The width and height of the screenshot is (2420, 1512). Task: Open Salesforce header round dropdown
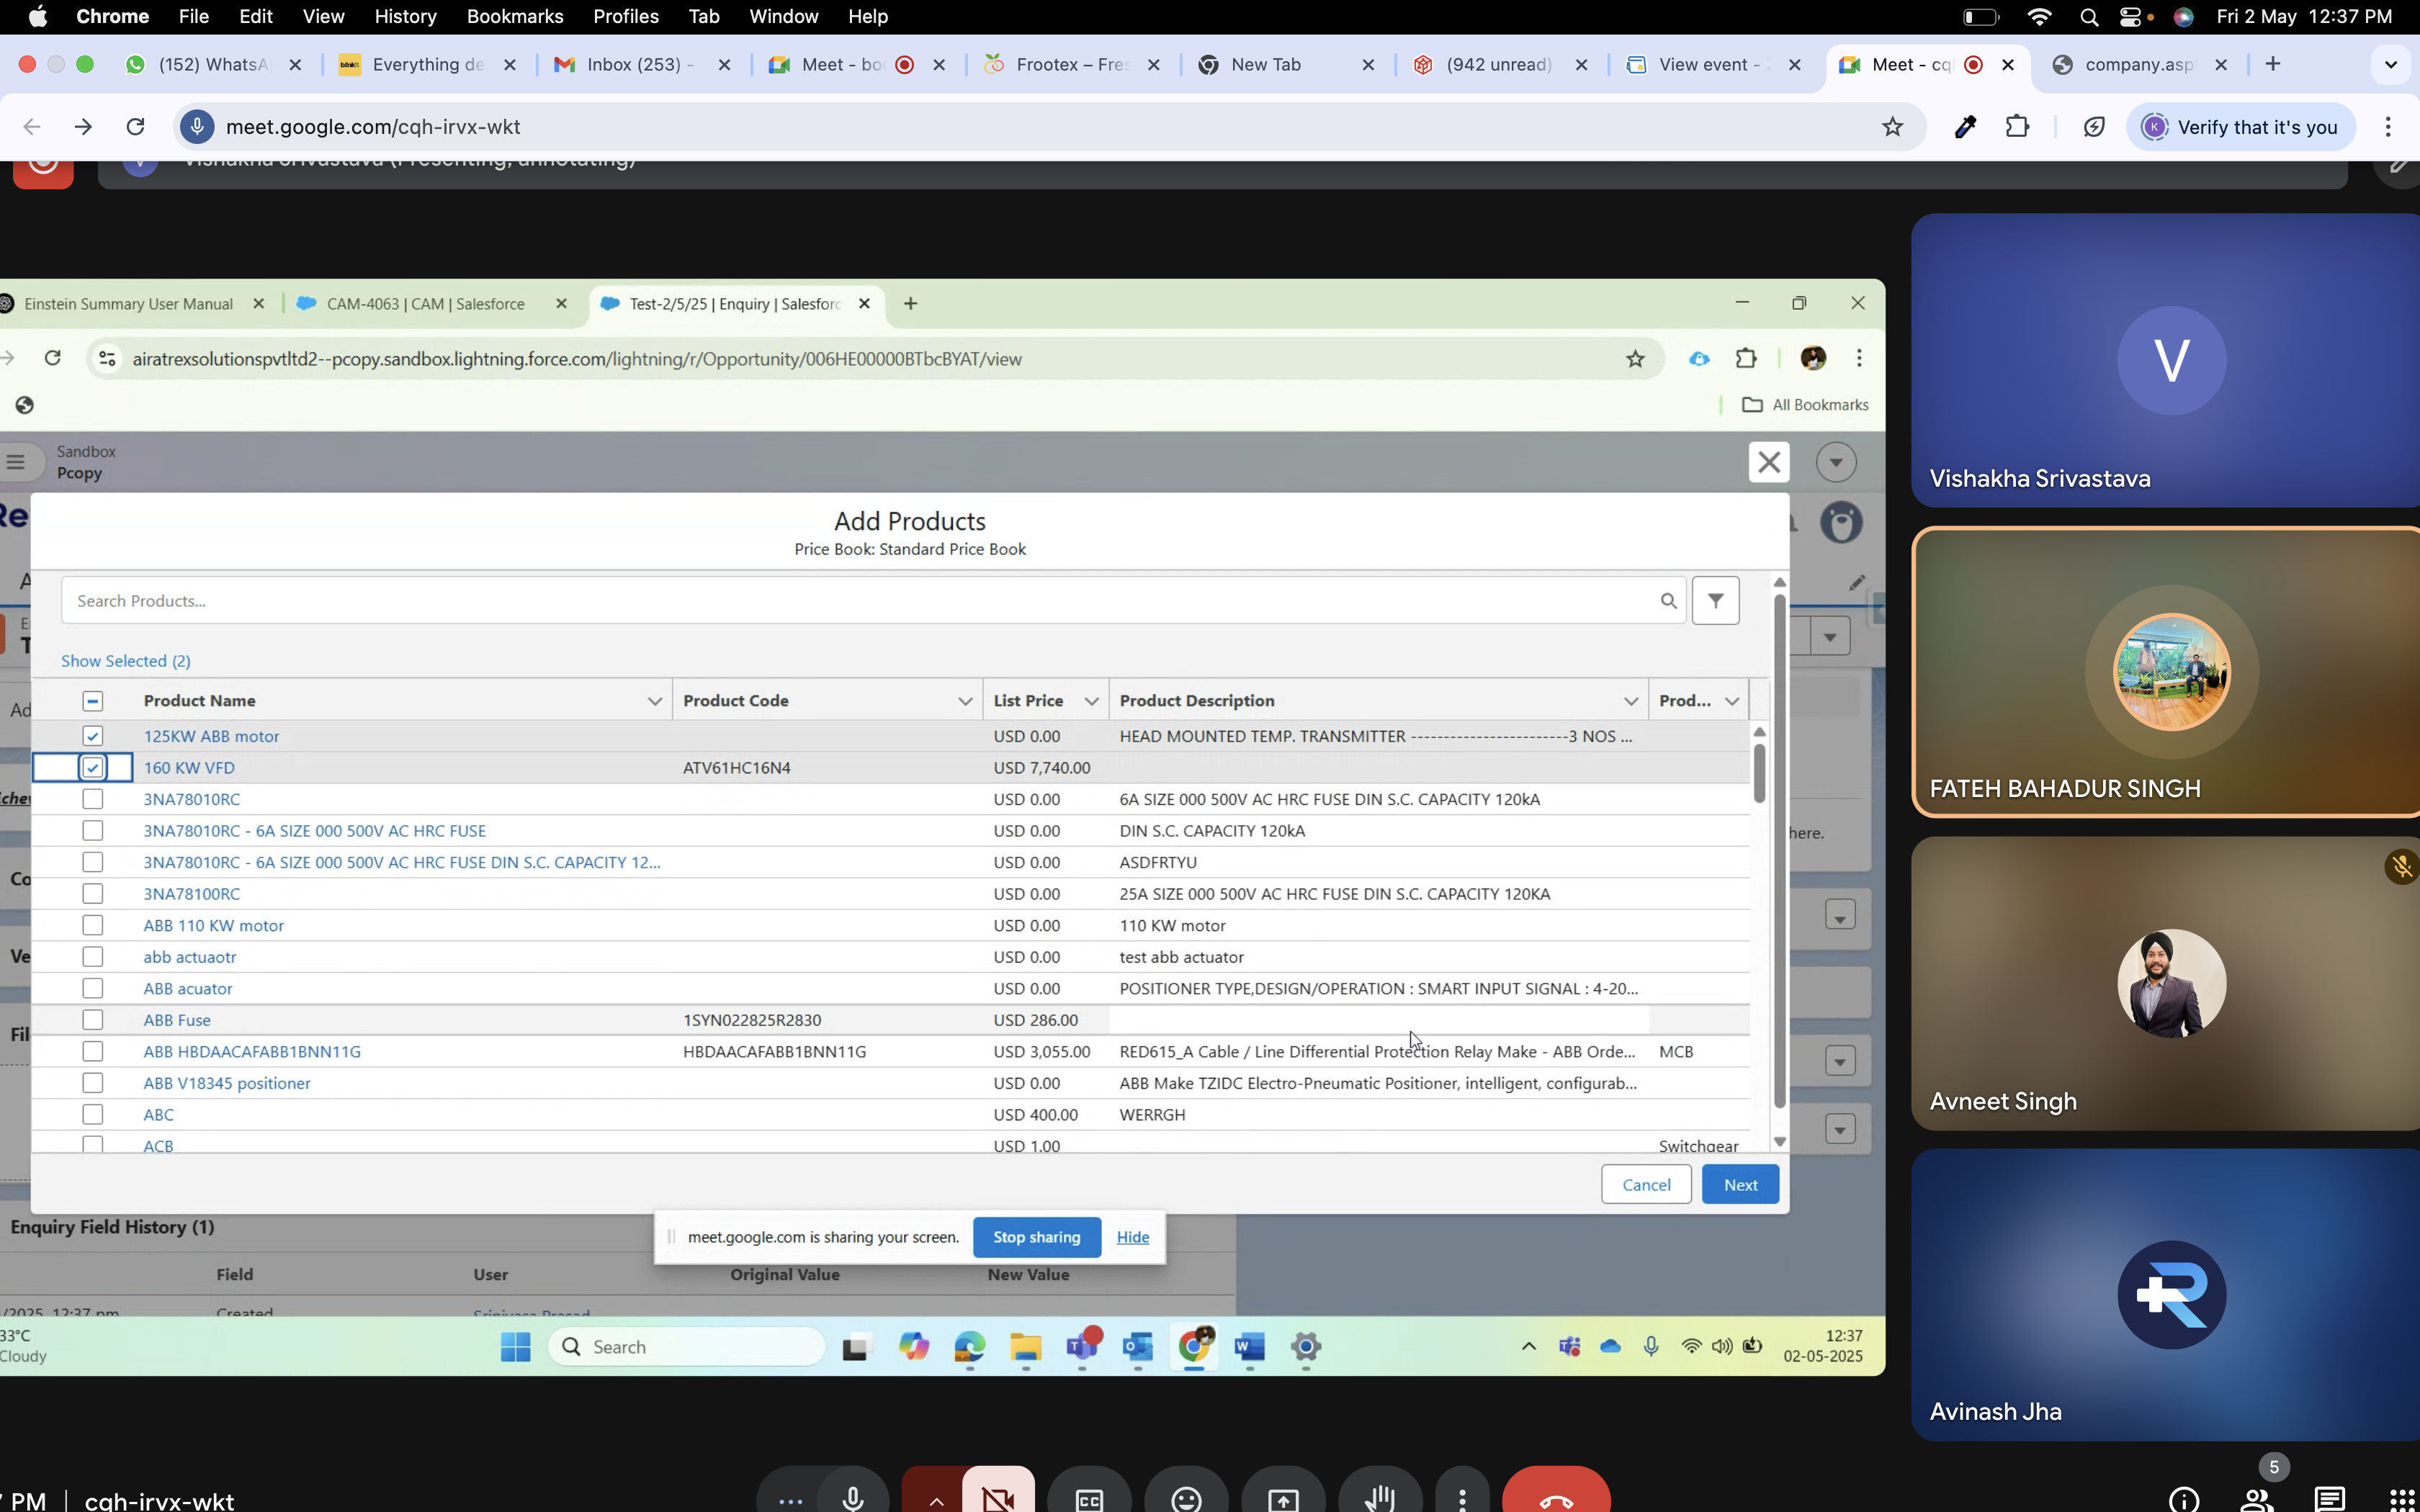(1836, 462)
